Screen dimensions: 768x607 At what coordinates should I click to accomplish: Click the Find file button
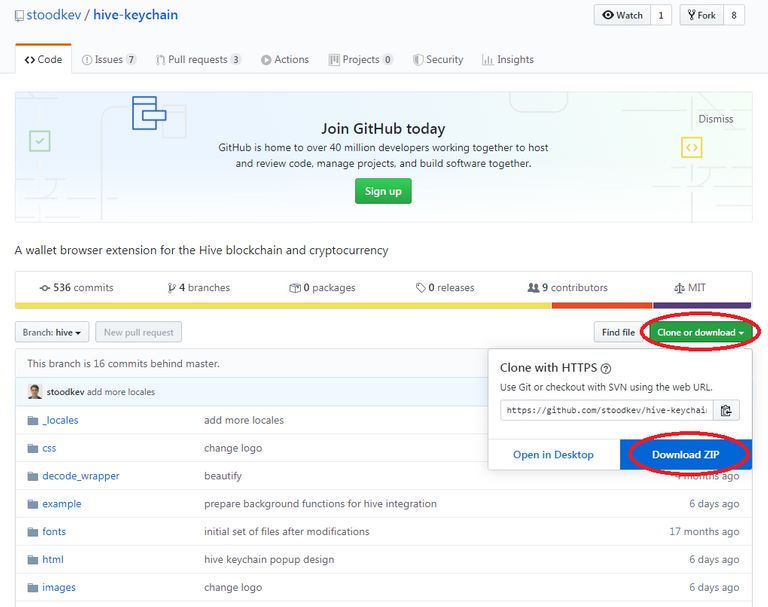[x=618, y=332]
